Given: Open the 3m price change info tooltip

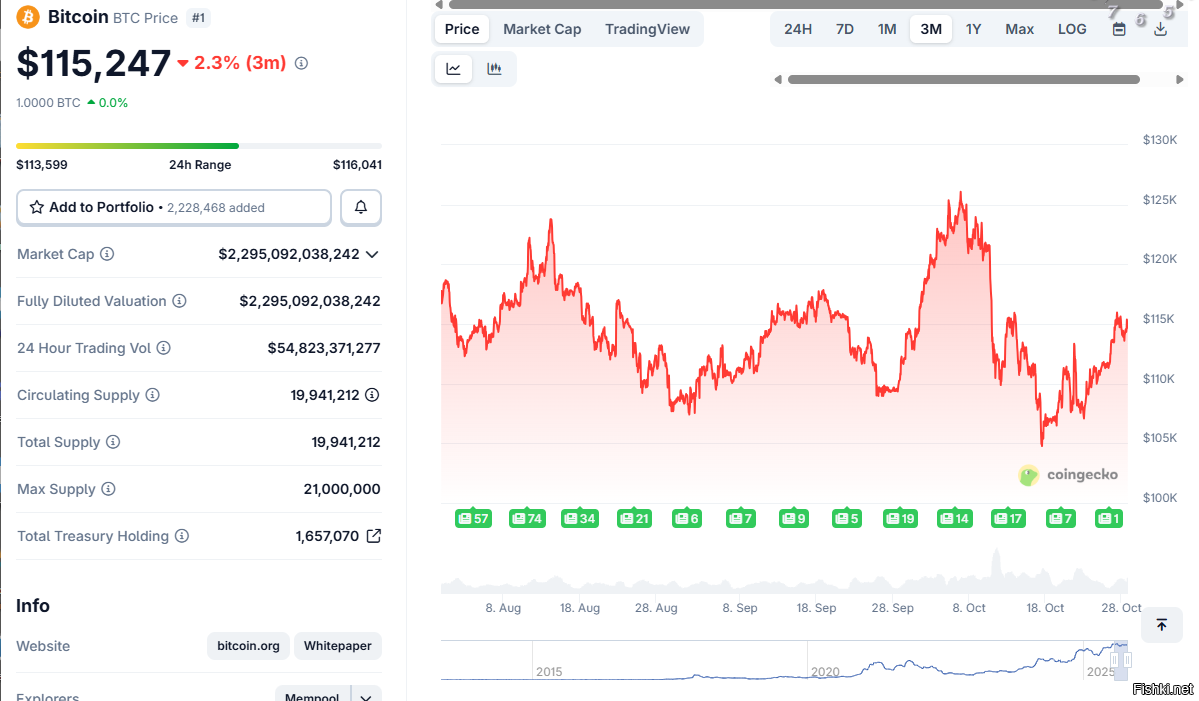Looking at the screenshot, I should (301, 63).
